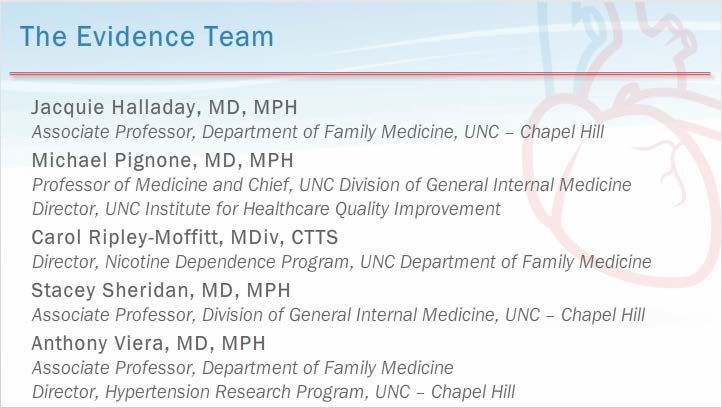Click the word 'Evidence' in the title

pyautogui.click(x=135, y=36)
